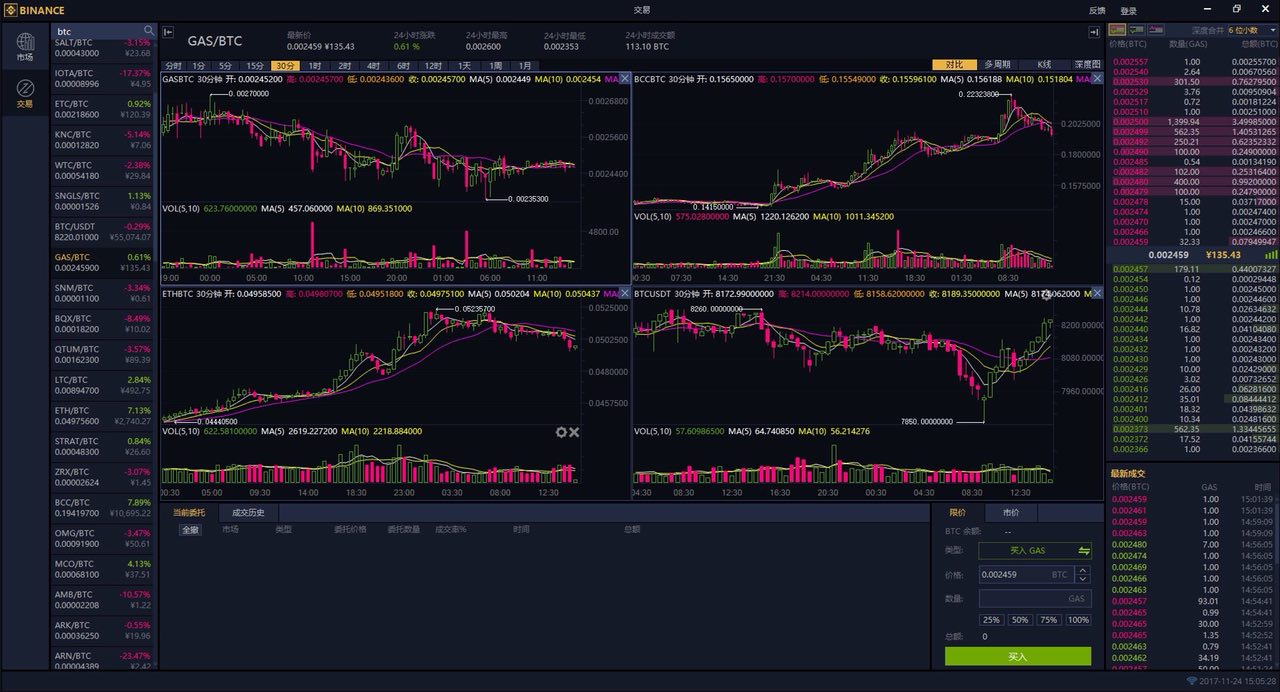The width and height of the screenshot is (1280, 692).
Task: Select 5分 chart interval
Action: (227, 65)
